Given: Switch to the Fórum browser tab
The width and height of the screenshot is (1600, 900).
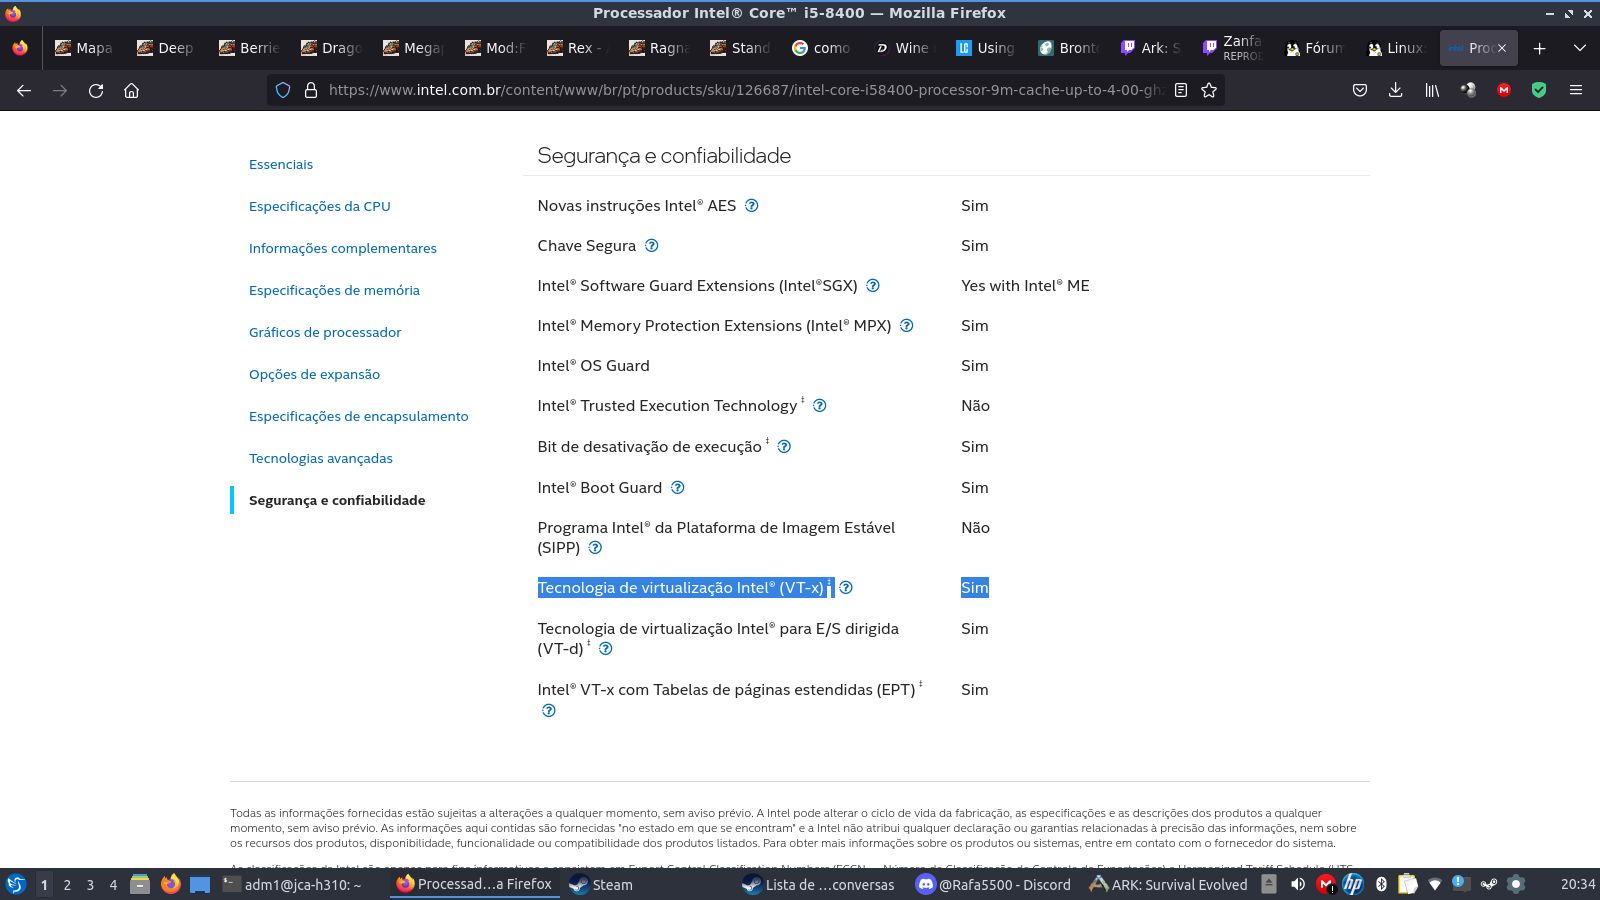Looking at the screenshot, I should [1314, 48].
